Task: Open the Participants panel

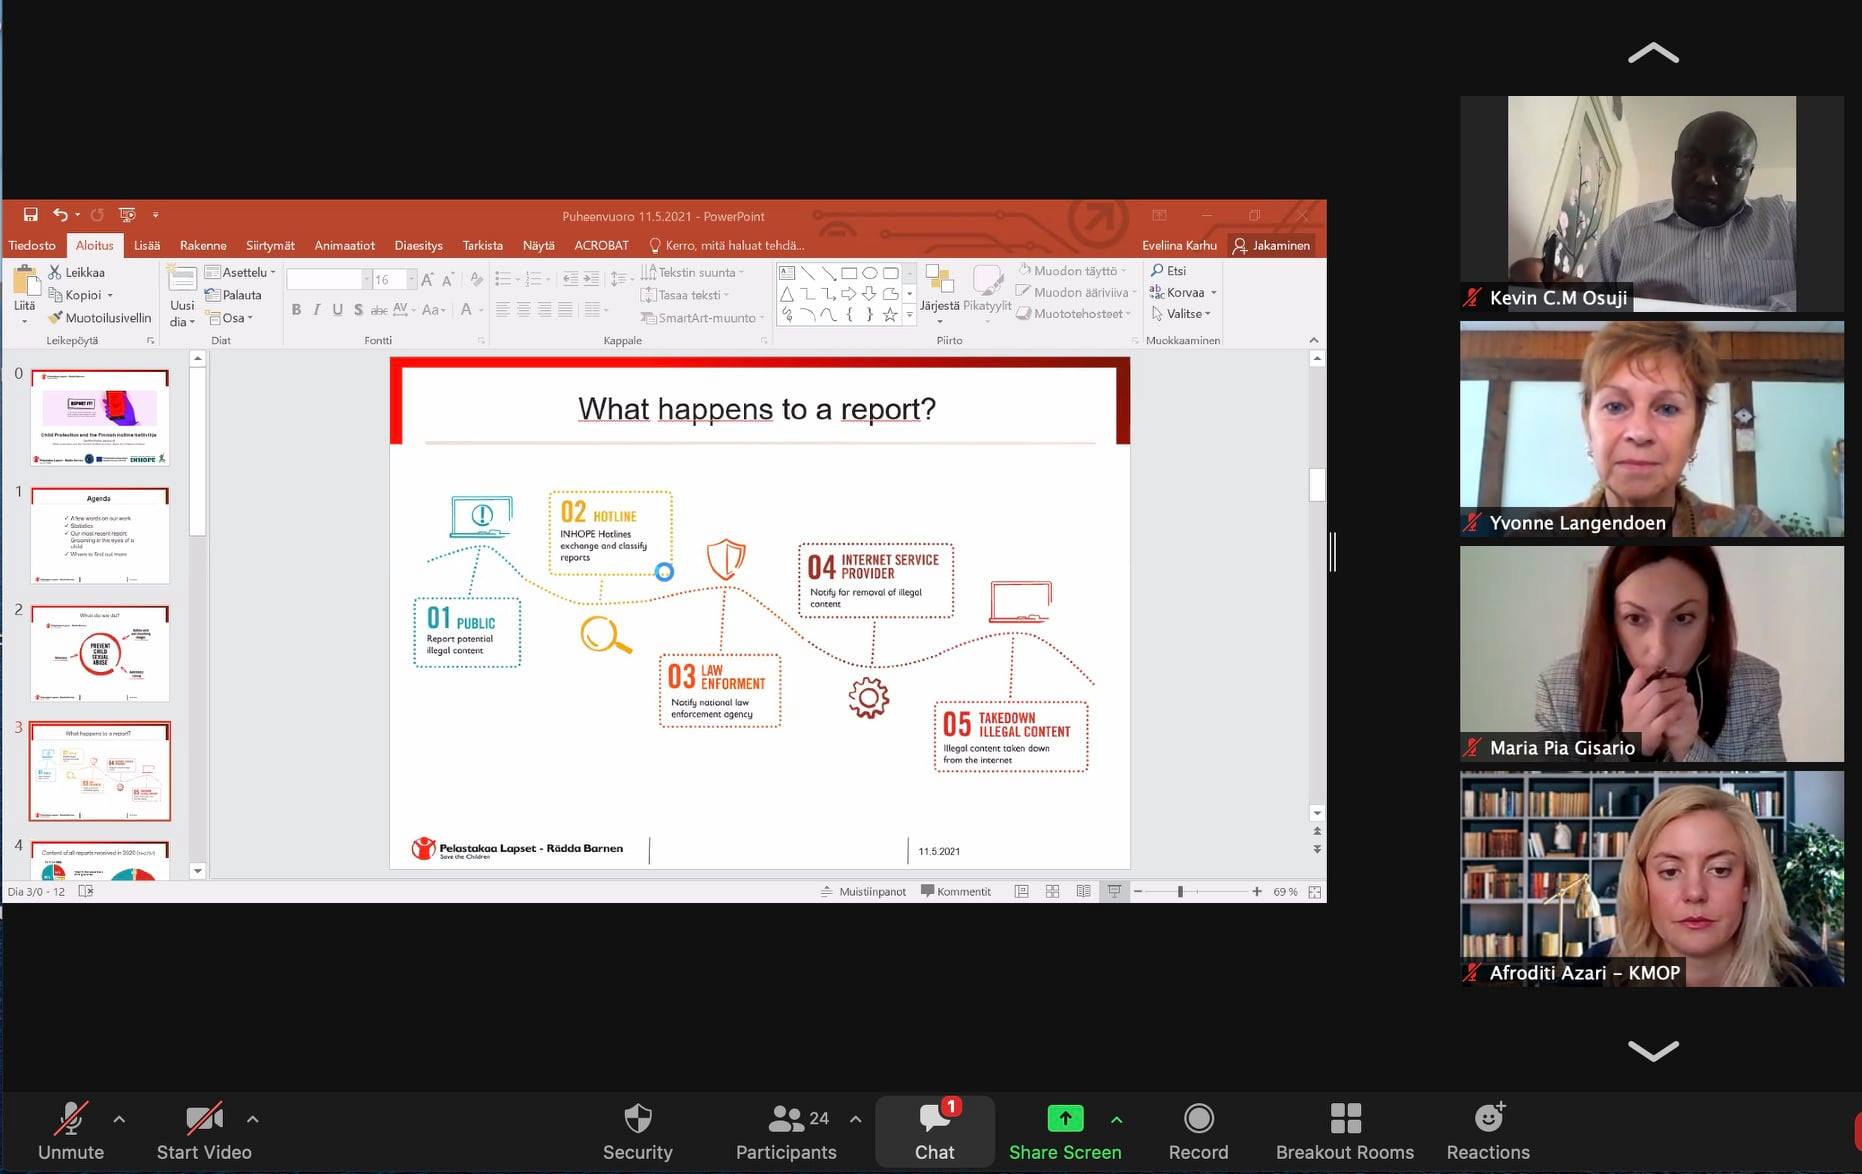Action: [x=786, y=1131]
